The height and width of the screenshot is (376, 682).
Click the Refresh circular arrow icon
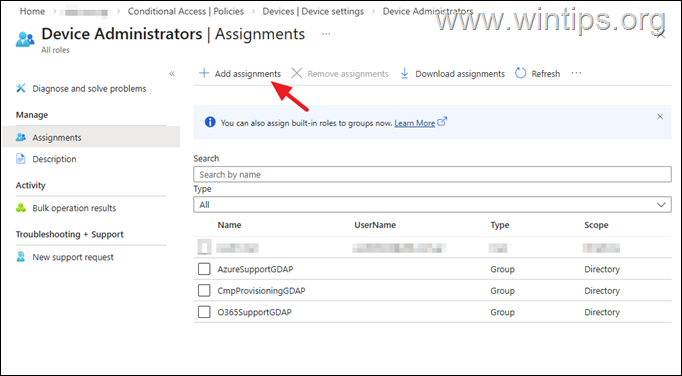pos(521,73)
